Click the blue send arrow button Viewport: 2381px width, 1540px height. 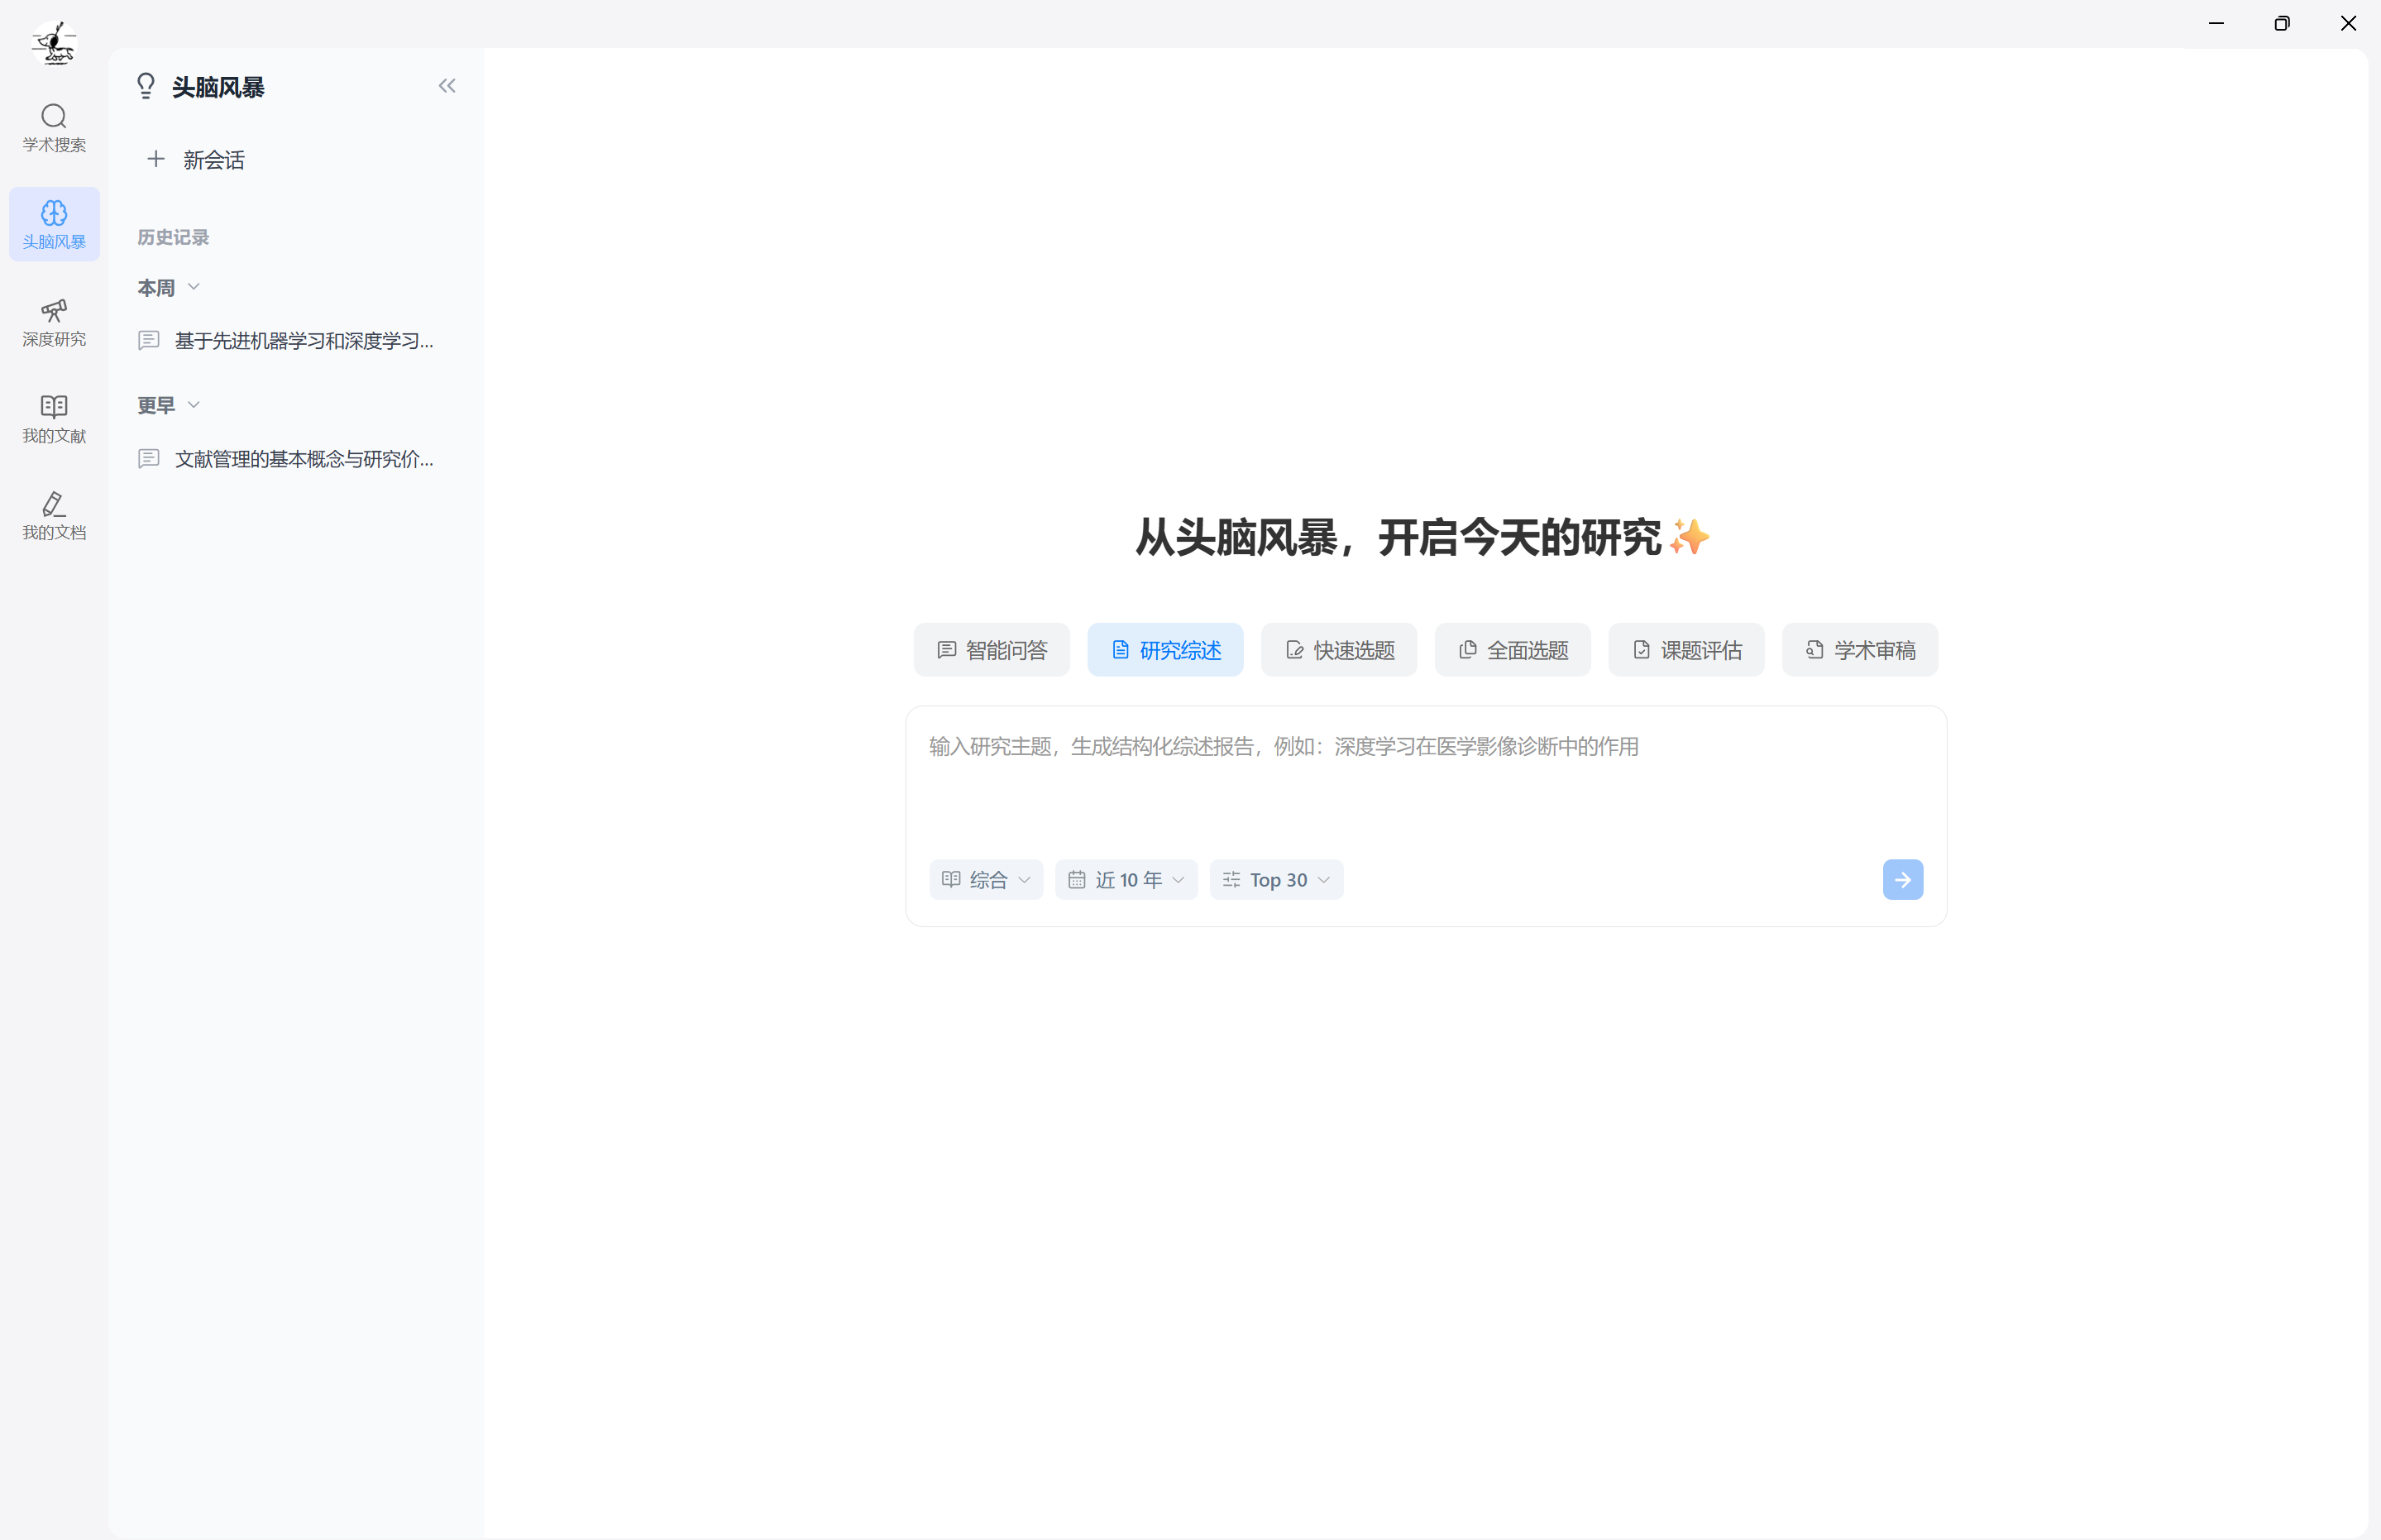coord(1901,879)
